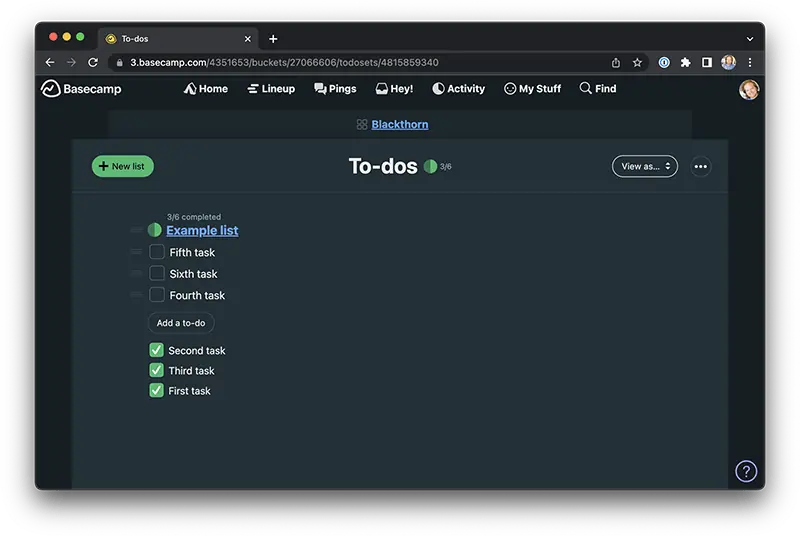Image resolution: width=800 pixels, height=536 pixels.
Task: Click the browser address bar URL
Action: [x=300, y=62]
